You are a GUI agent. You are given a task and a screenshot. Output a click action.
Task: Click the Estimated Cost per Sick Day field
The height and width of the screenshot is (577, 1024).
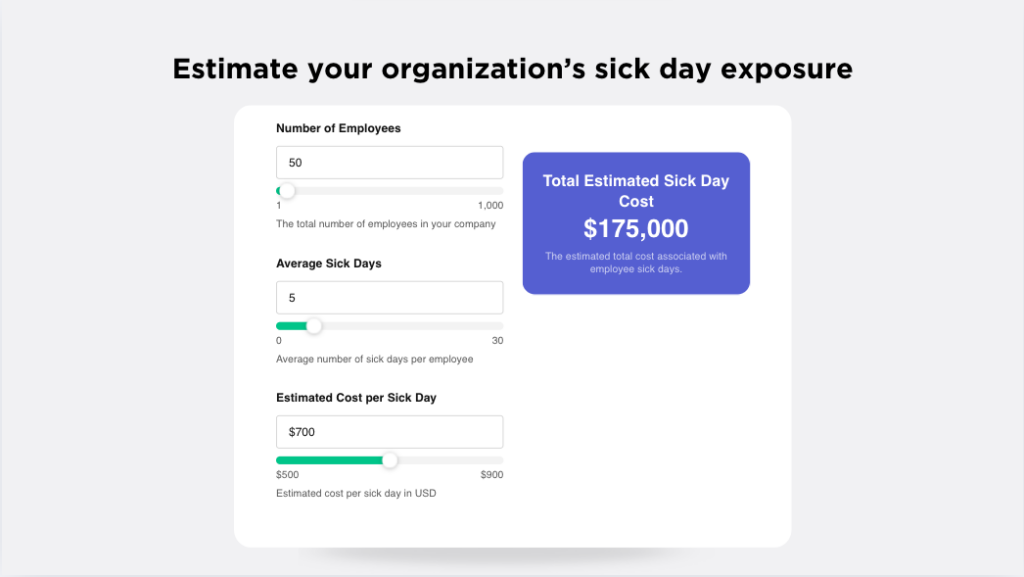tap(389, 431)
